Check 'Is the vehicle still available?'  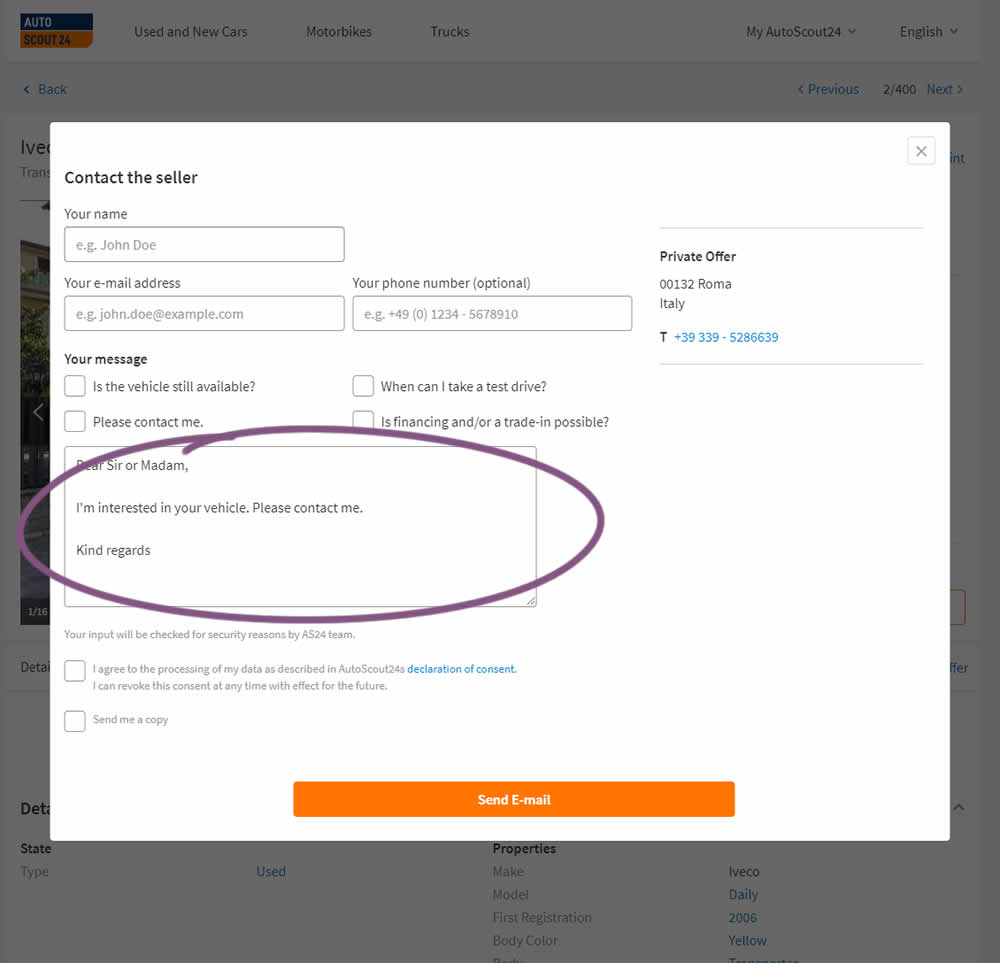pyautogui.click(x=75, y=386)
